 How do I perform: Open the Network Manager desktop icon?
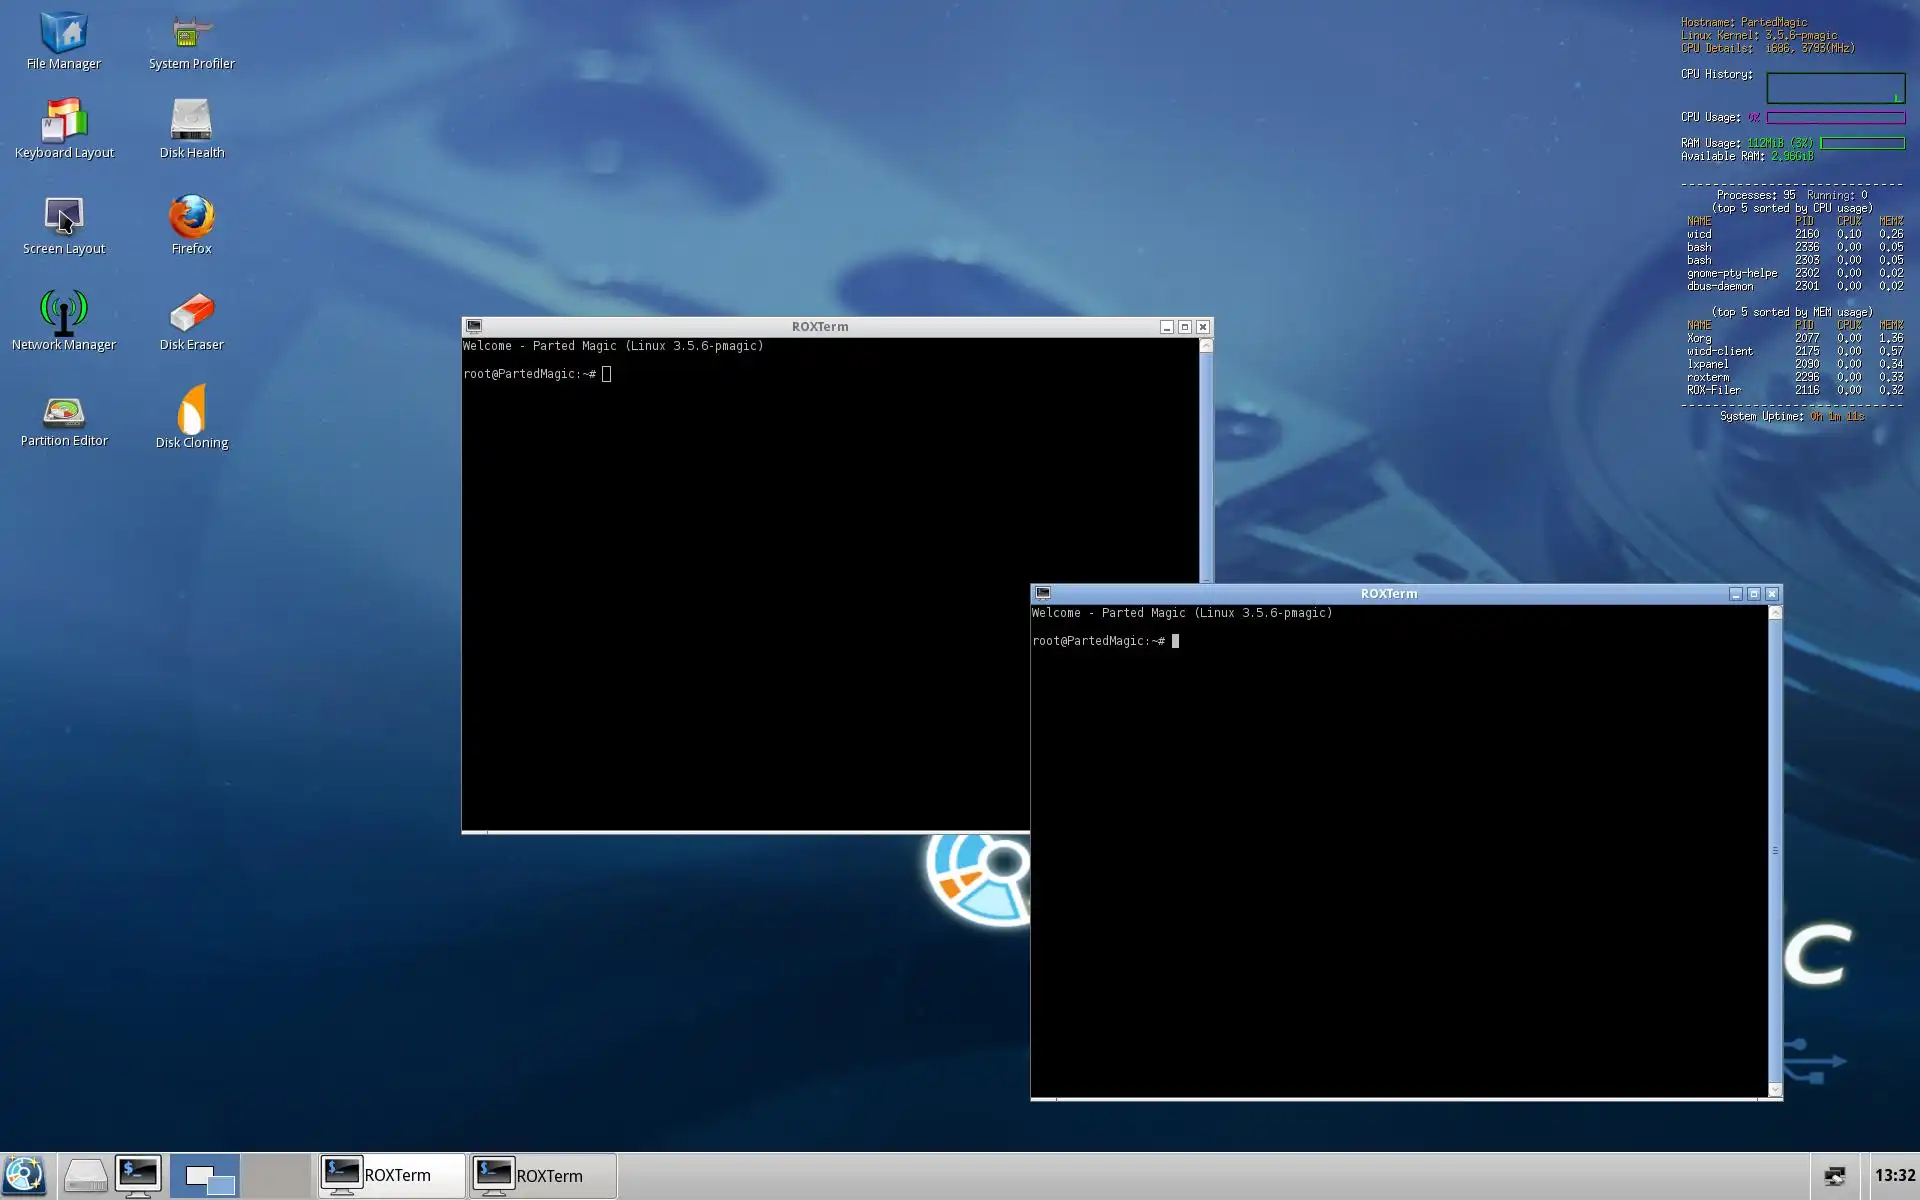(64, 312)
